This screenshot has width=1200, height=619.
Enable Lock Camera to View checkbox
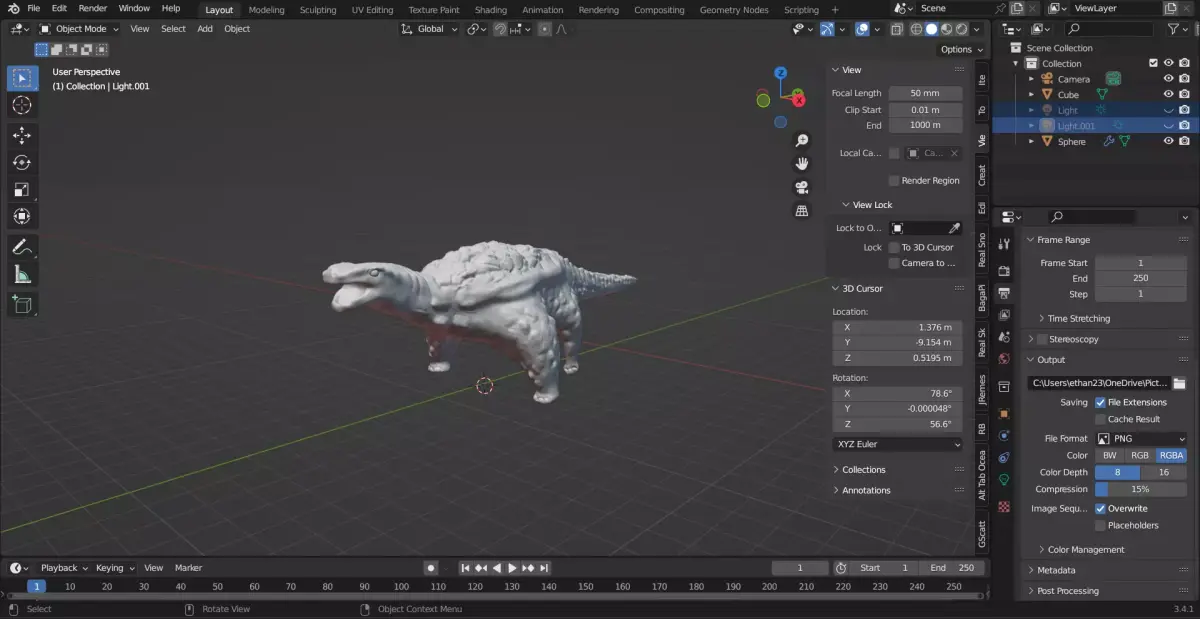point(894,263)
